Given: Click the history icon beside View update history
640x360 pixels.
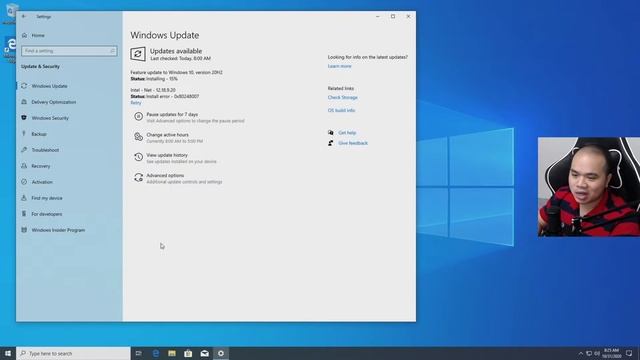Looking at the screenshot, I should [x=138, y=157].
